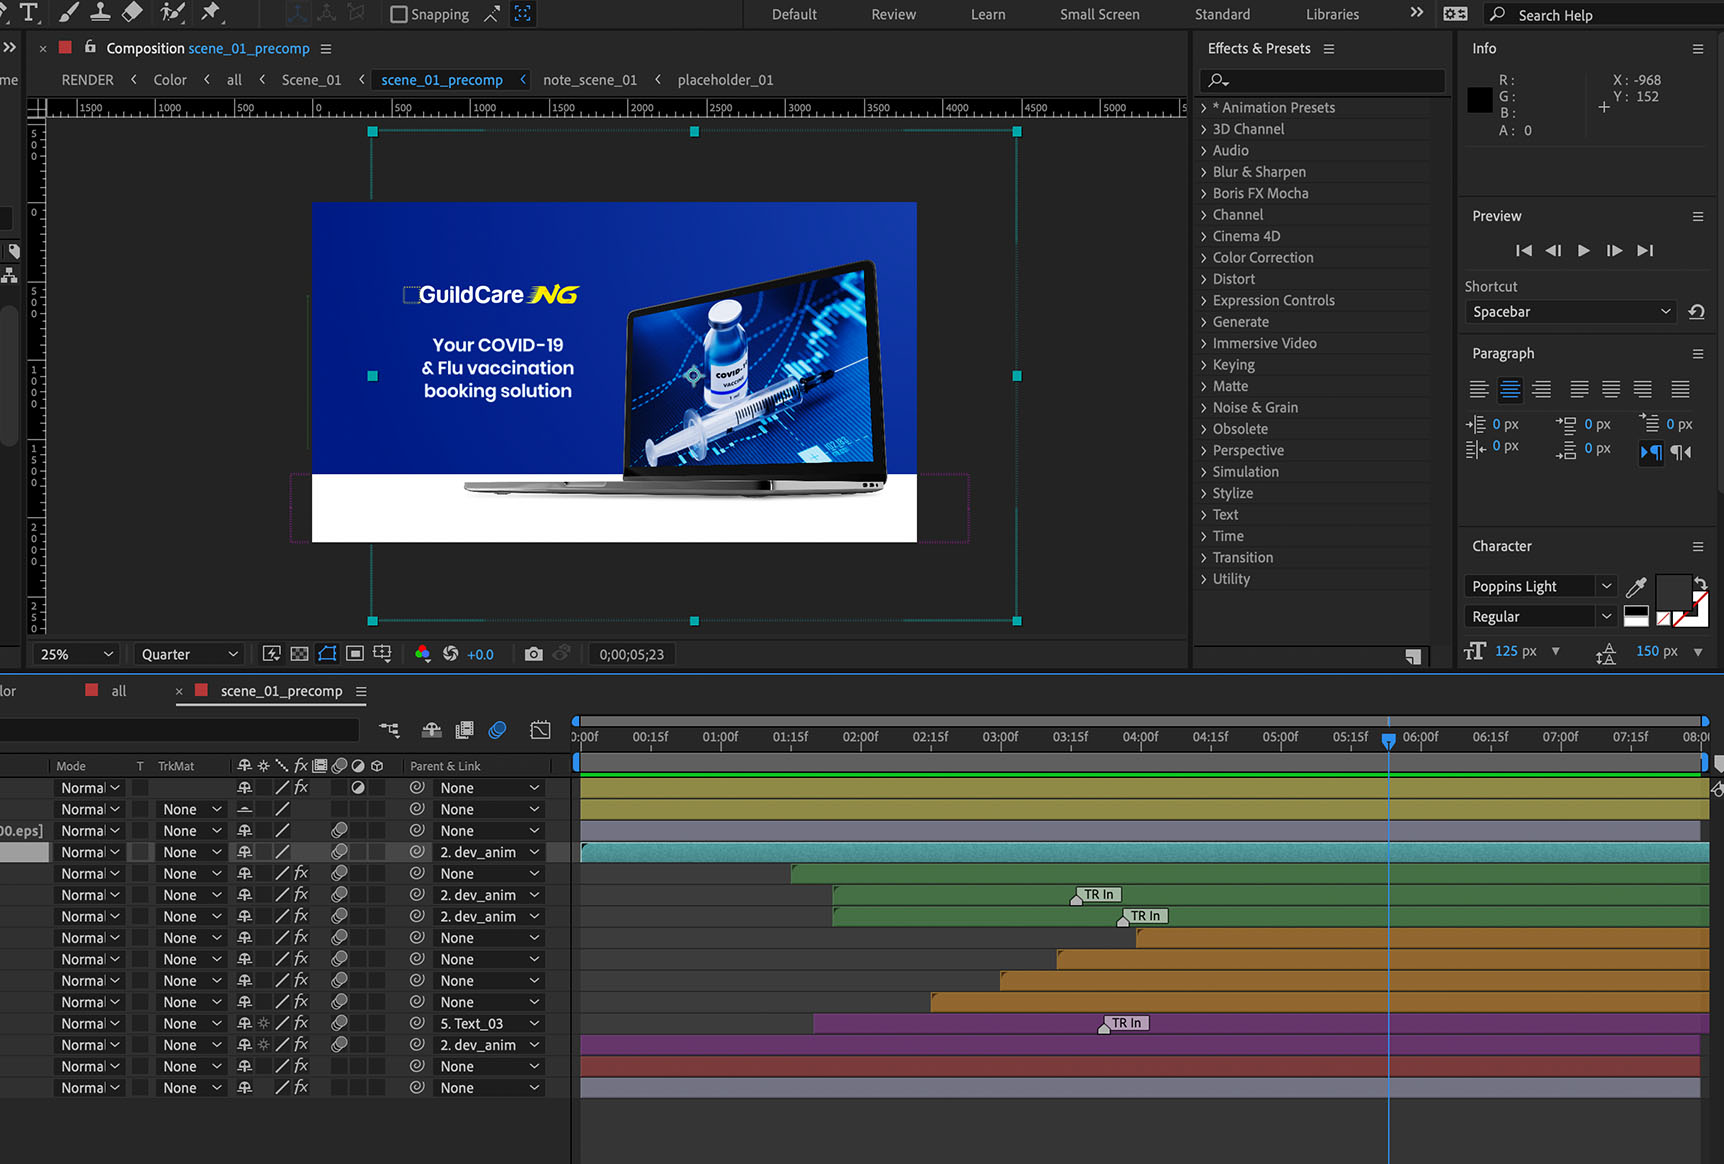This screenshot has height=1164, width=1724.
Task: Click the region of interest icon
Action: point(355,654)
